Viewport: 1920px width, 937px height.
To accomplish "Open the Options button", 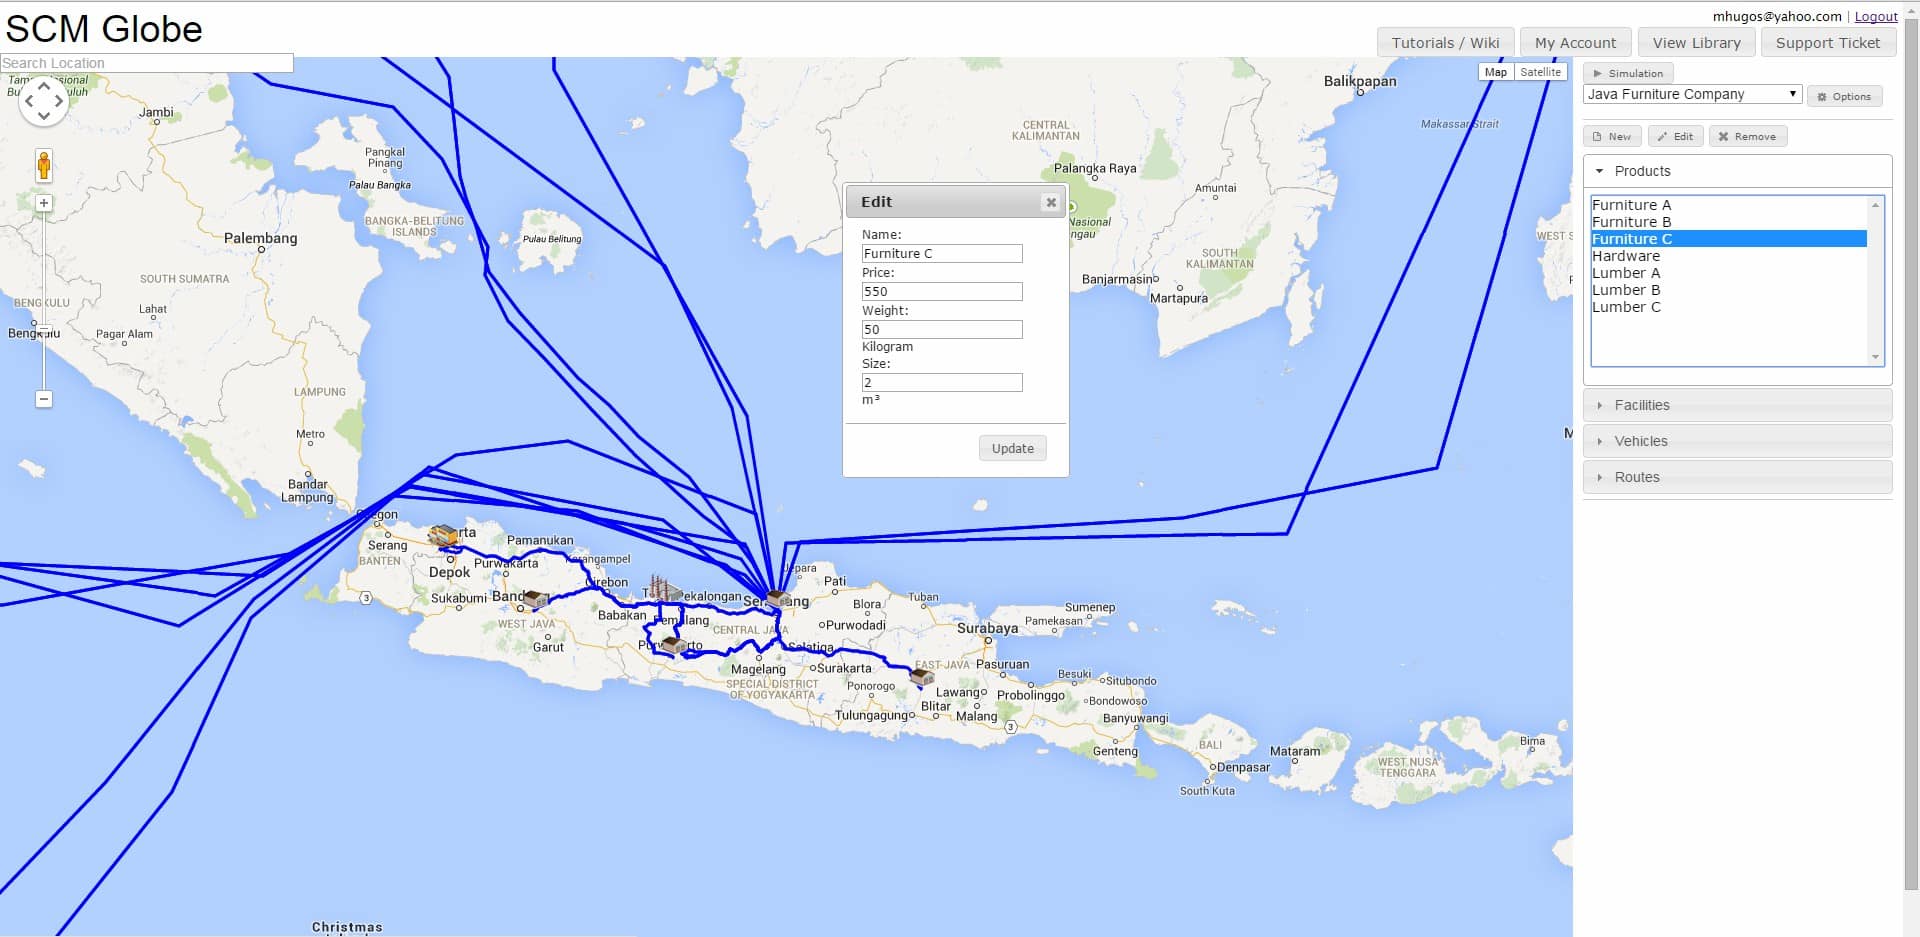I will pyautogui.click(x=1844, y=97).
